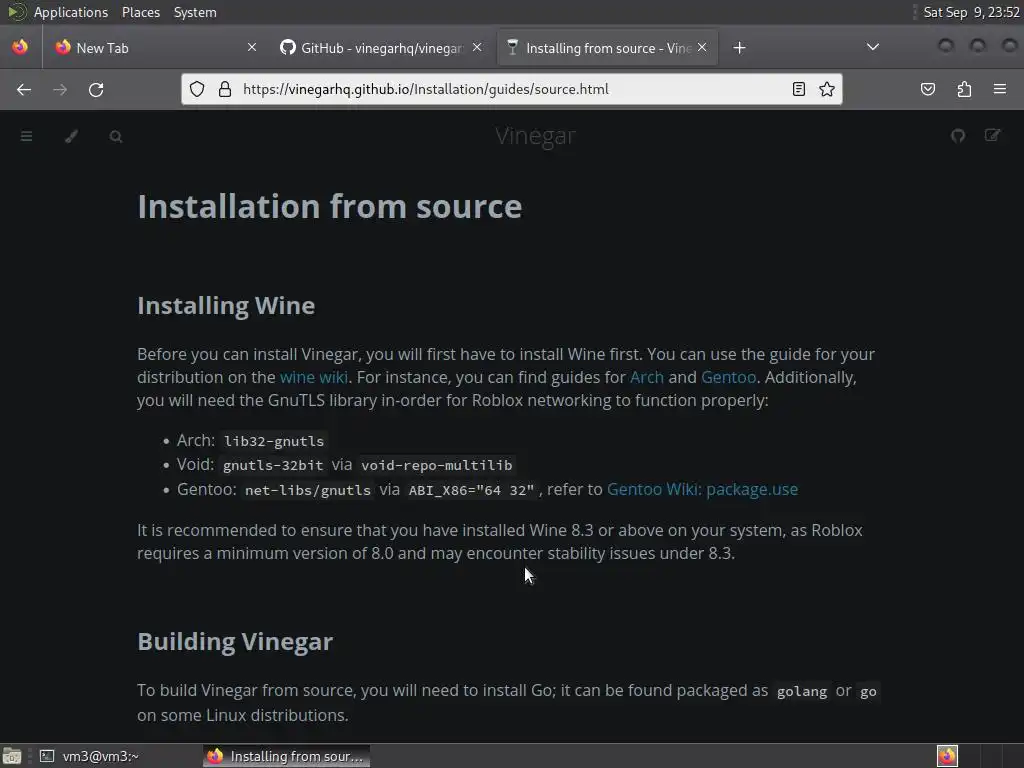Screen dimensions: 1024x768
Task: Follow the wine wiki link
Action: click(x=314, y=377)
